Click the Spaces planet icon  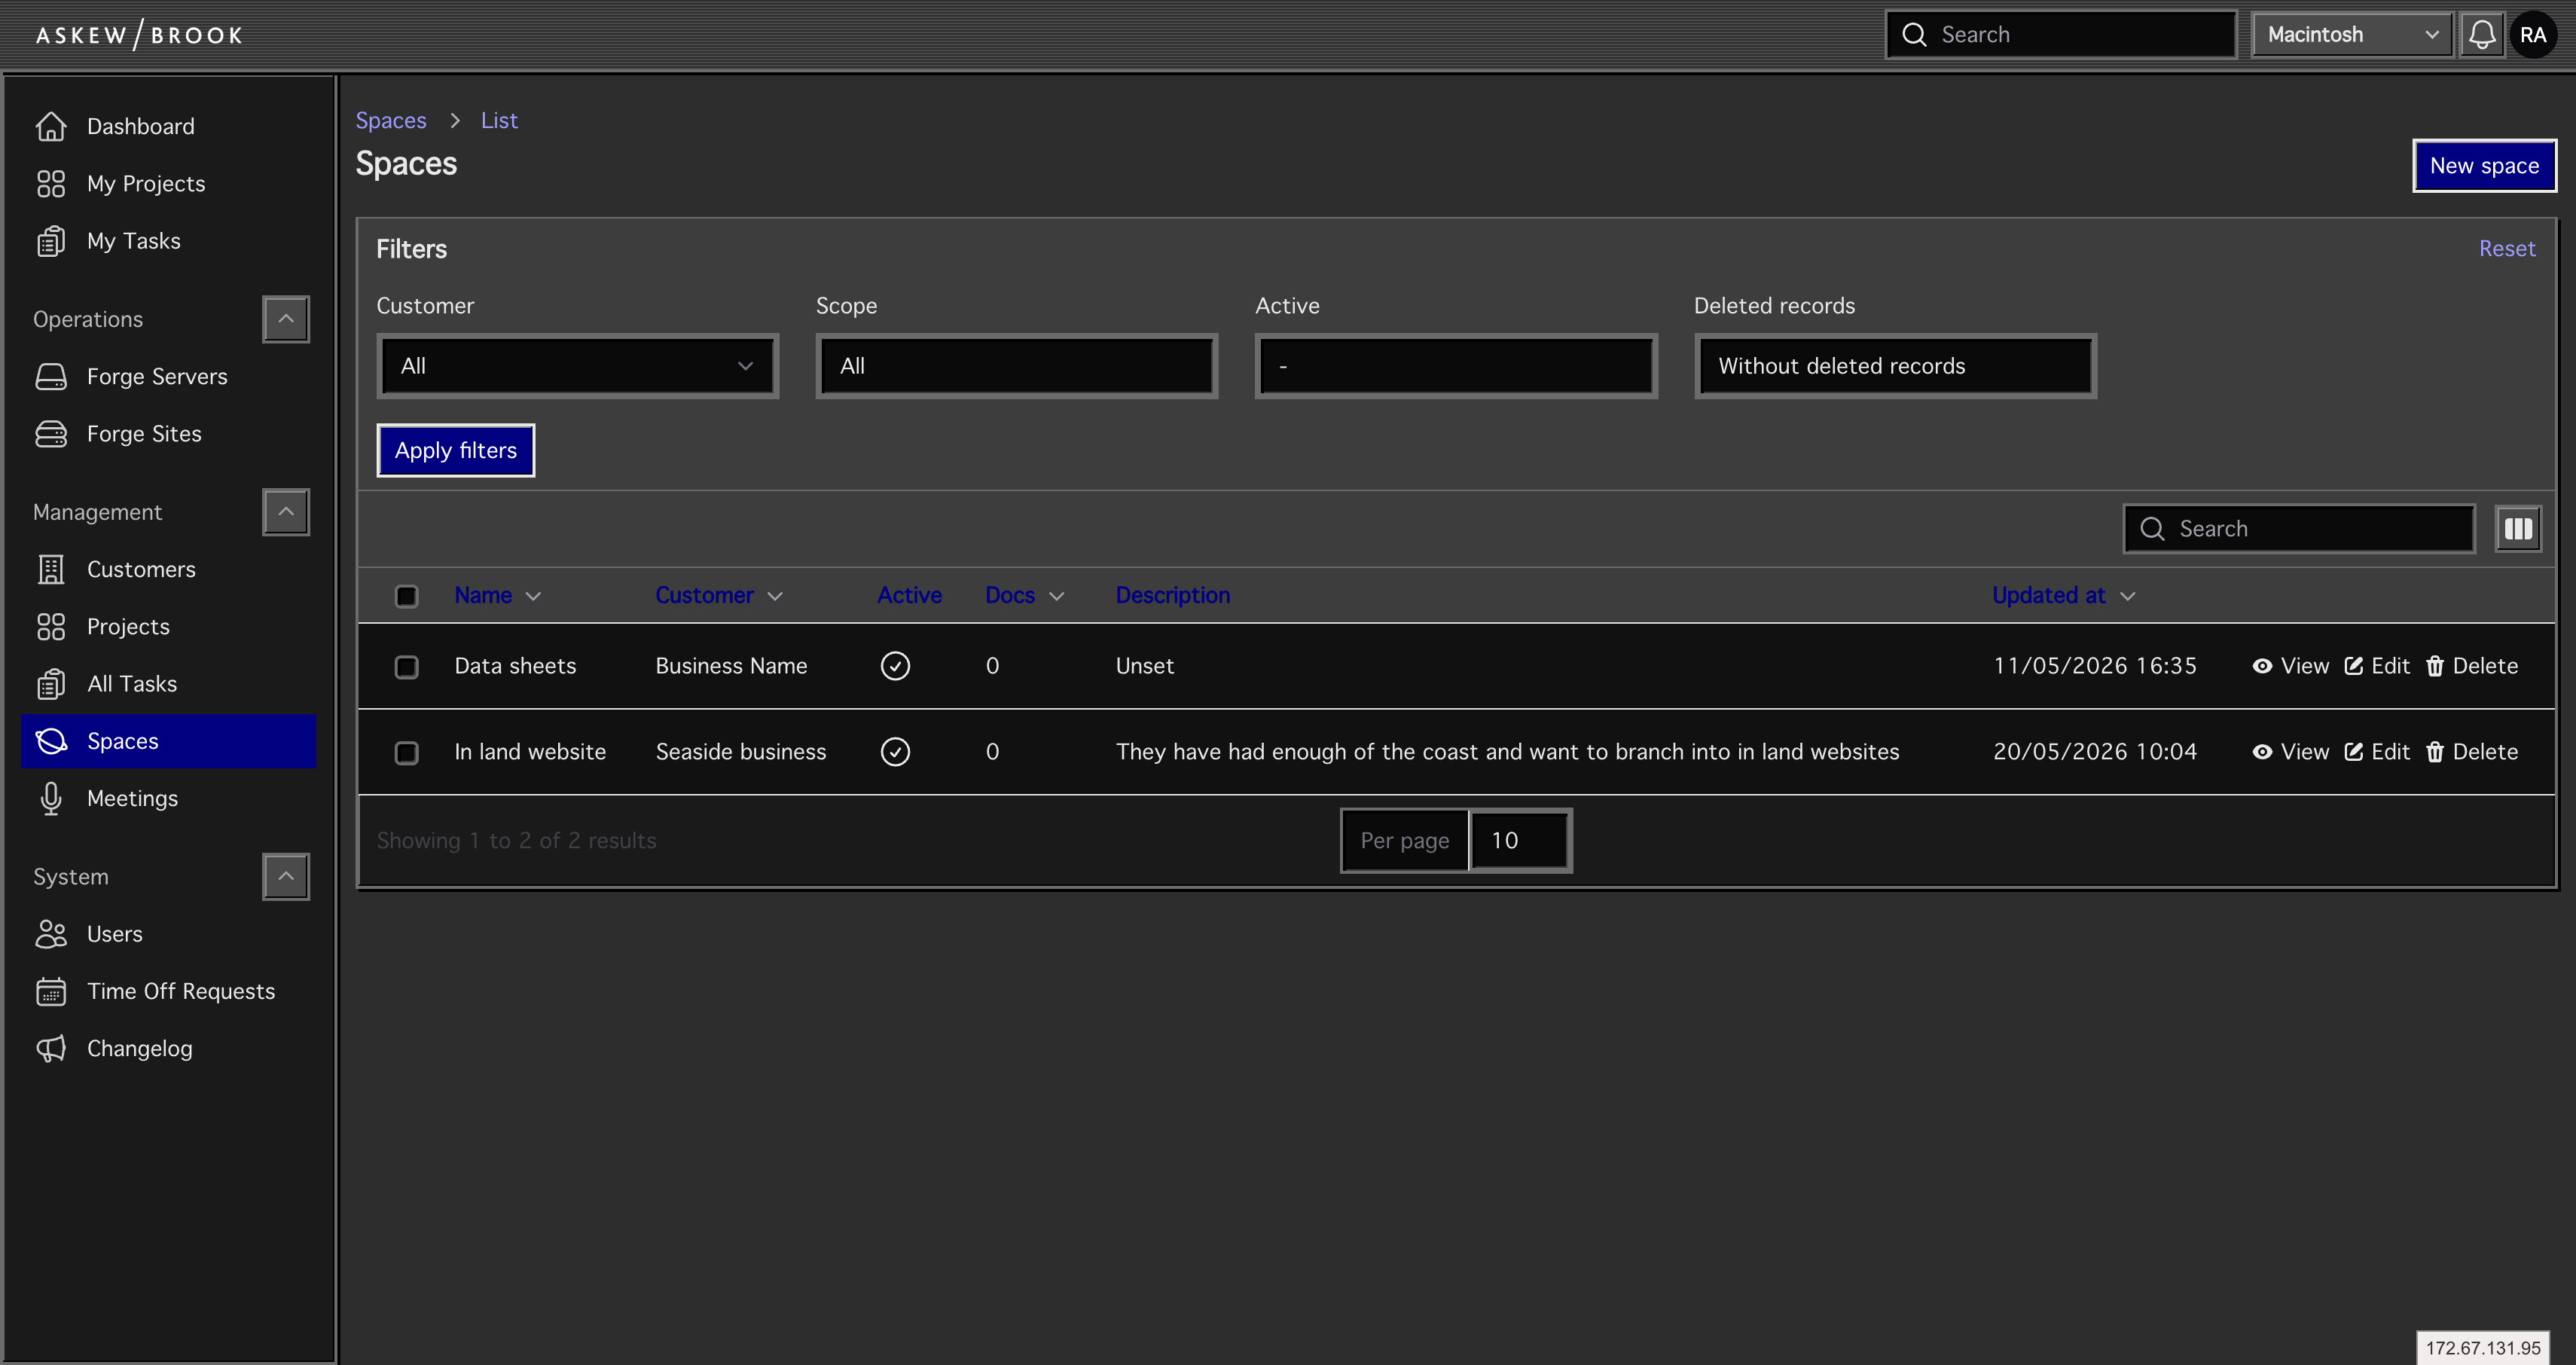[51, 741]
